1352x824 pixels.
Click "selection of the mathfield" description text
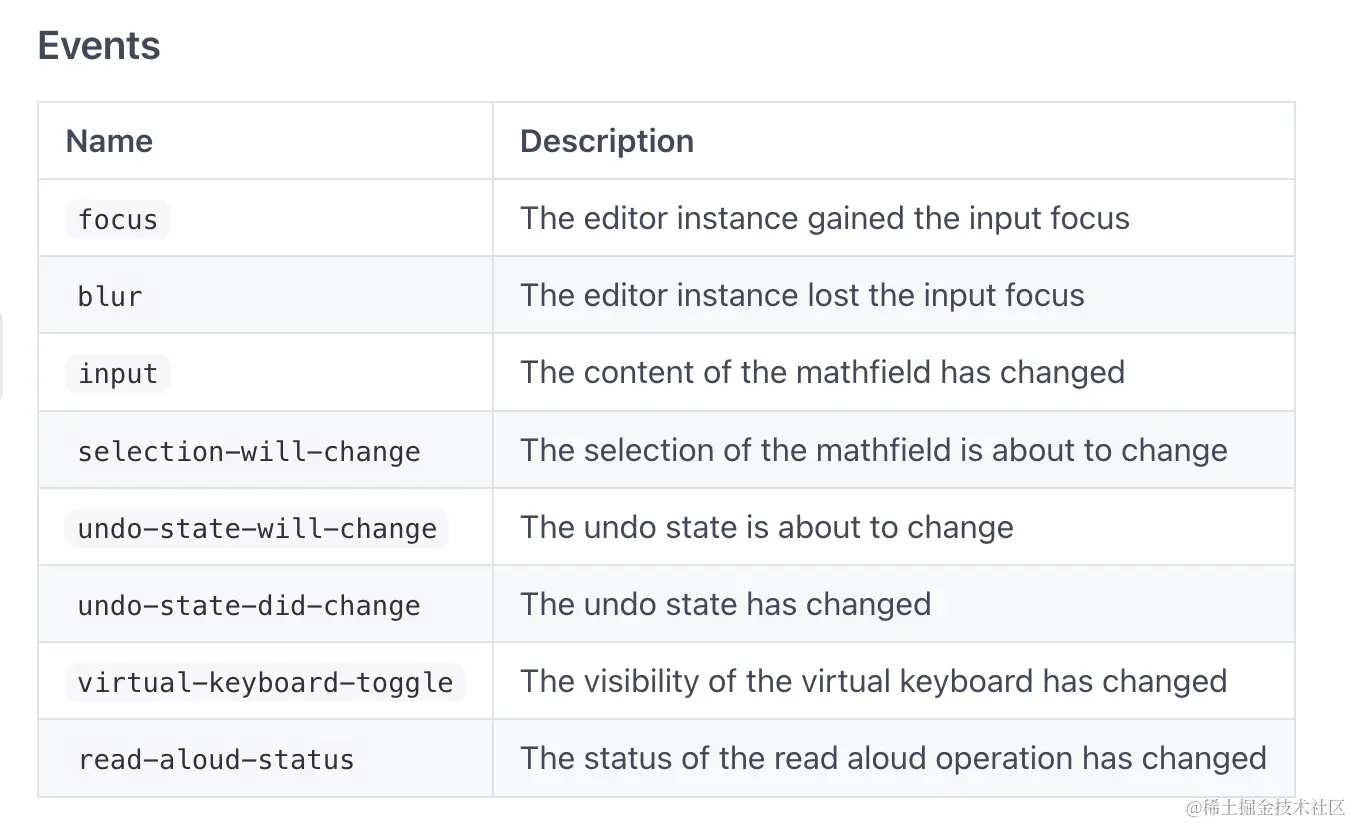click(x=873, y=450)
